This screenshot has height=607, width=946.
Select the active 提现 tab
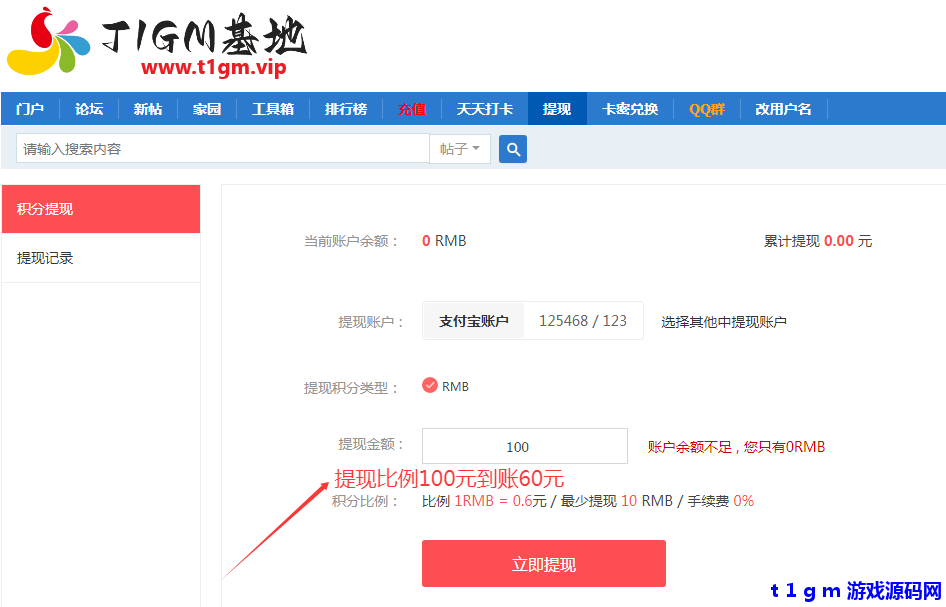557,108
